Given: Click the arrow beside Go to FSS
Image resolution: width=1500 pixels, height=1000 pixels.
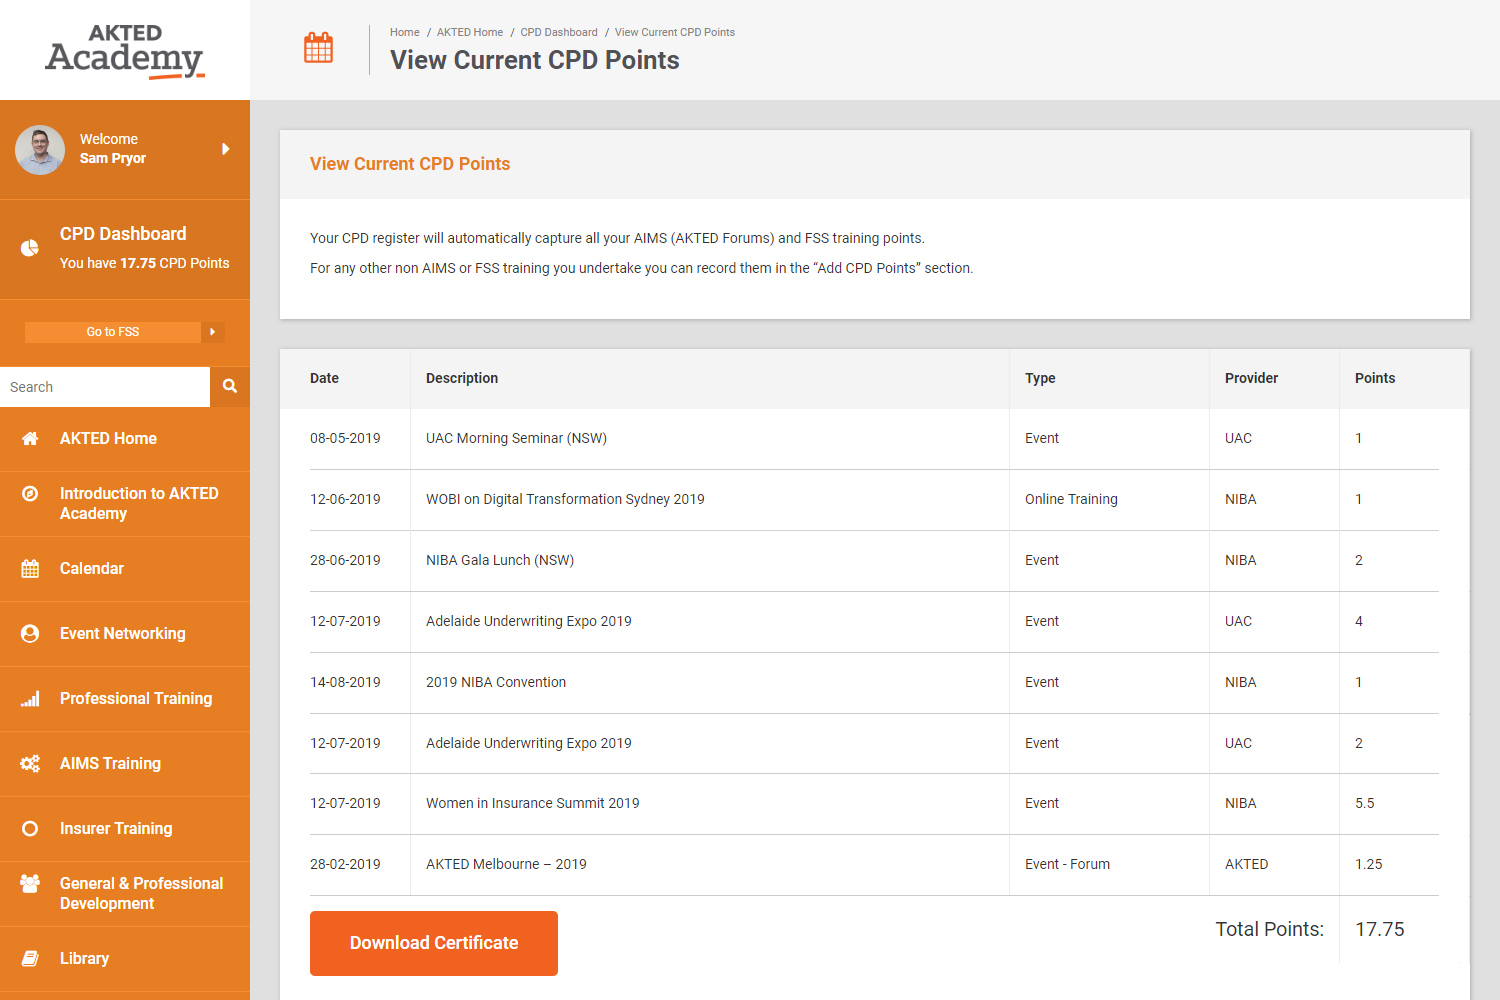Looking at the screenshot, I should point(213,332).
